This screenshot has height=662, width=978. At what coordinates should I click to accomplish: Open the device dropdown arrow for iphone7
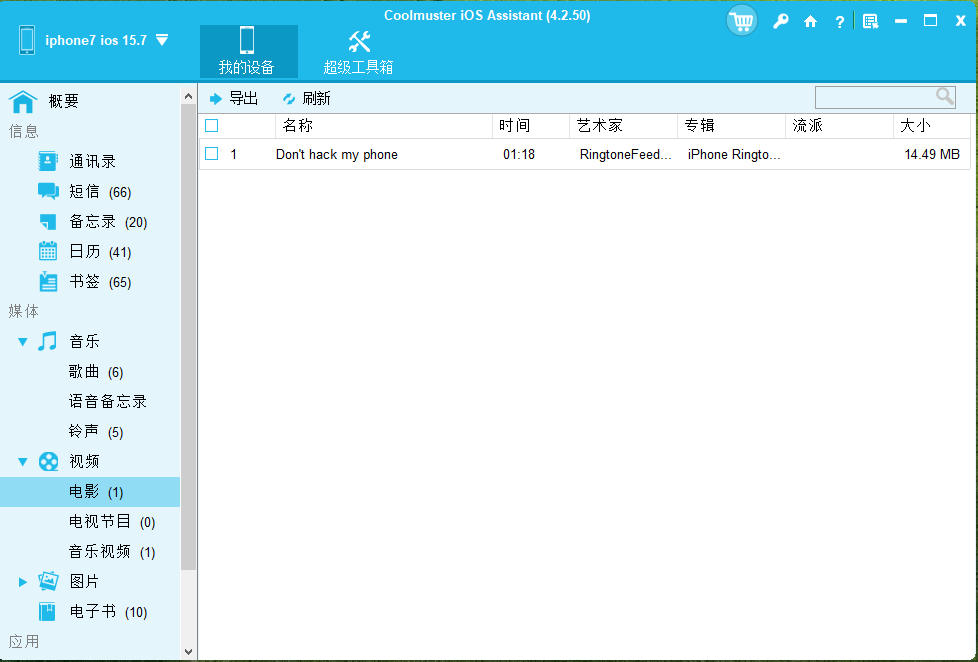(x=162, y=41)
